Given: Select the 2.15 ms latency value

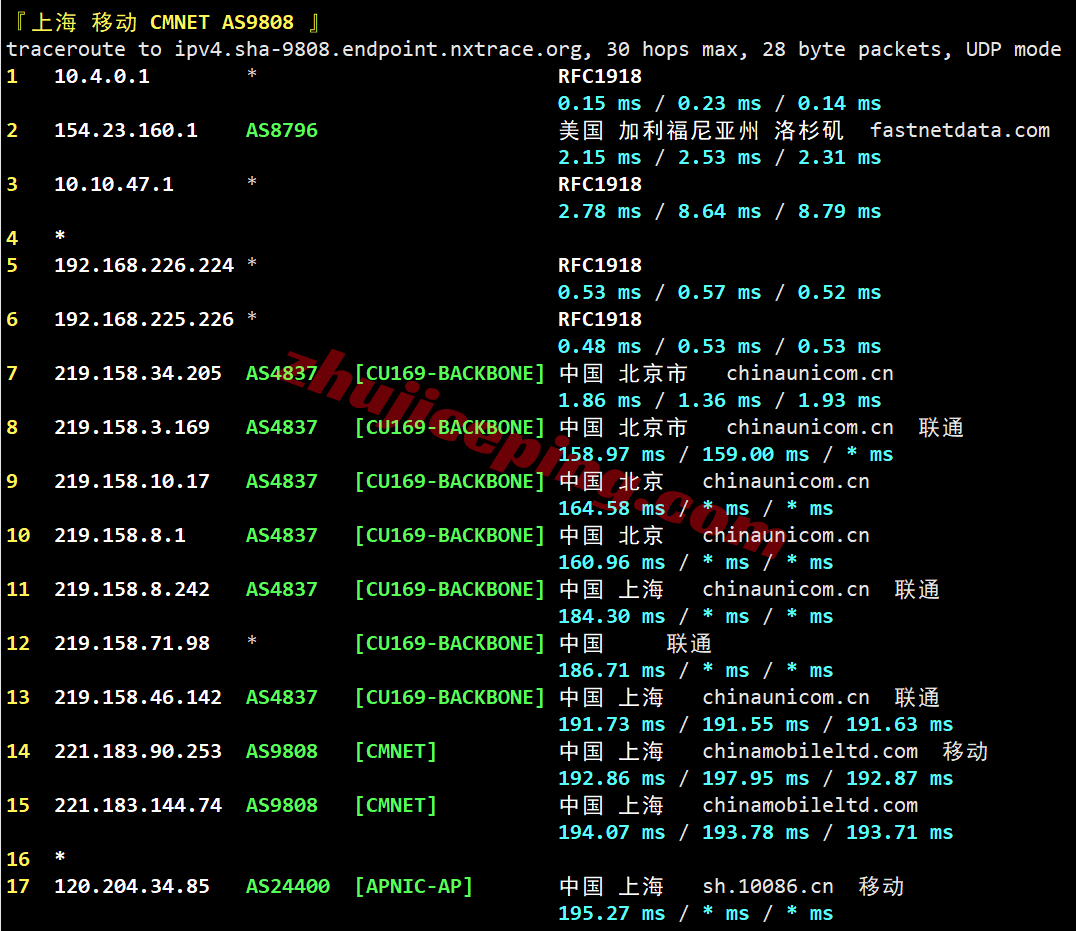Looking at the screenshot, I should (600, 158).
